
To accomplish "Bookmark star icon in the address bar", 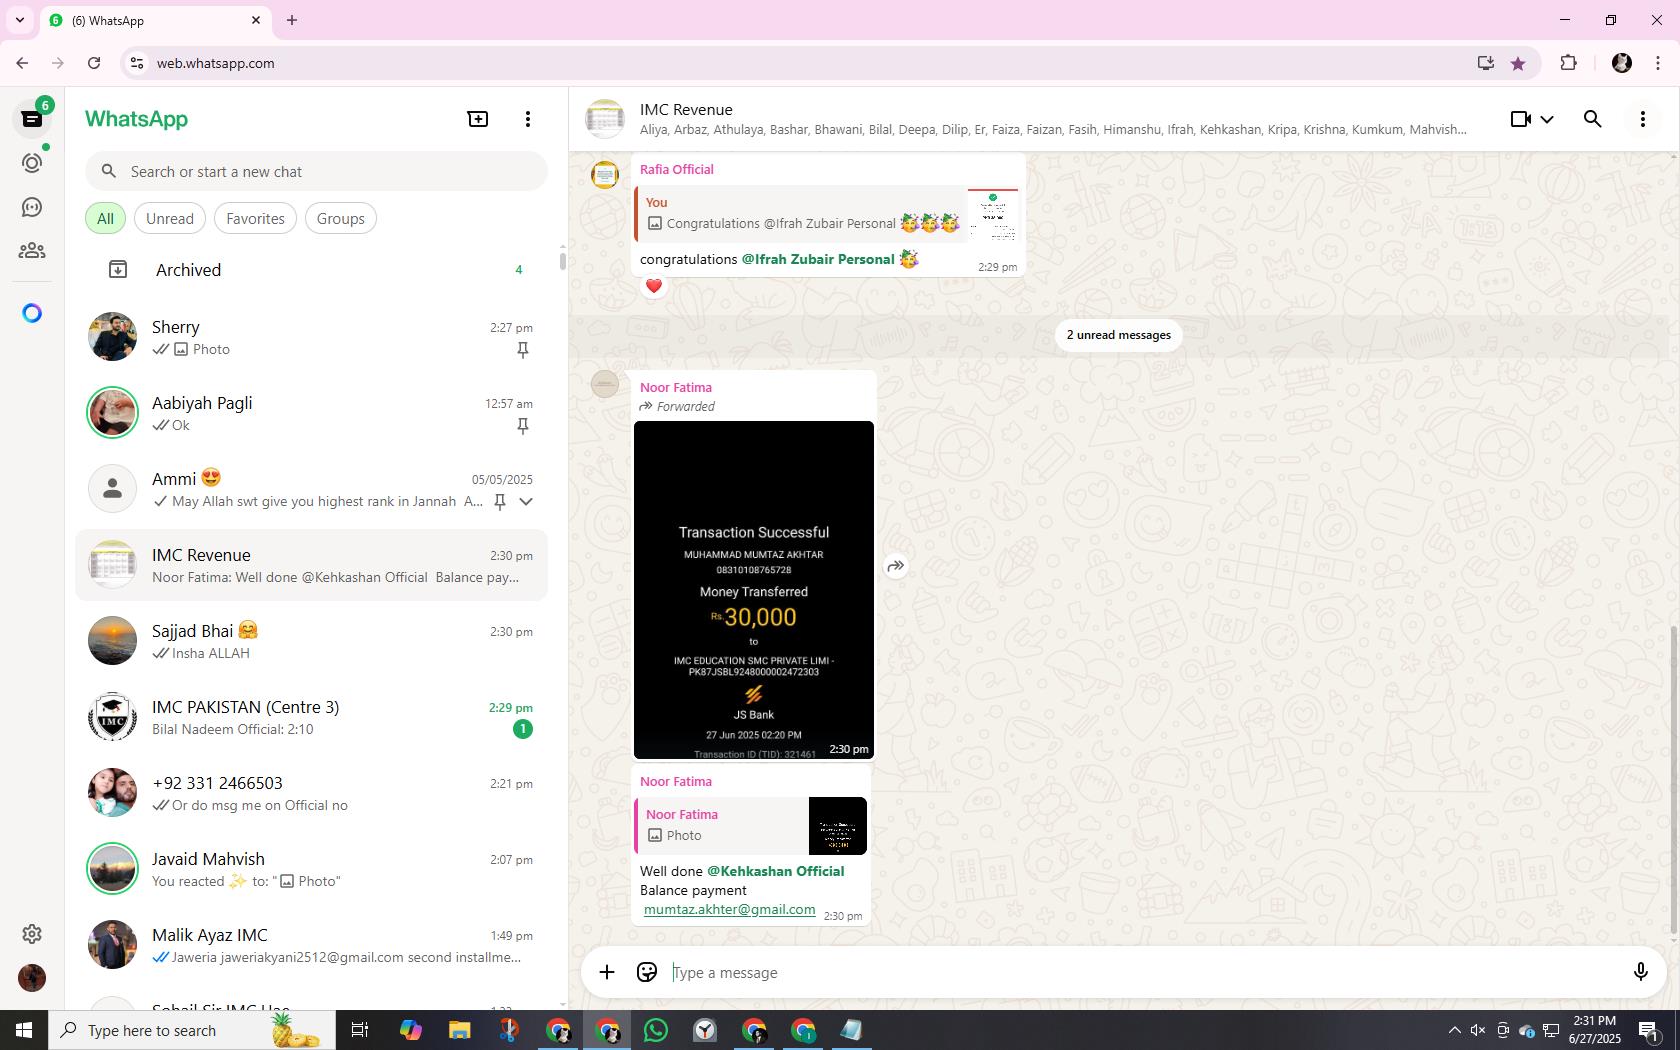I will point(1518,63).
